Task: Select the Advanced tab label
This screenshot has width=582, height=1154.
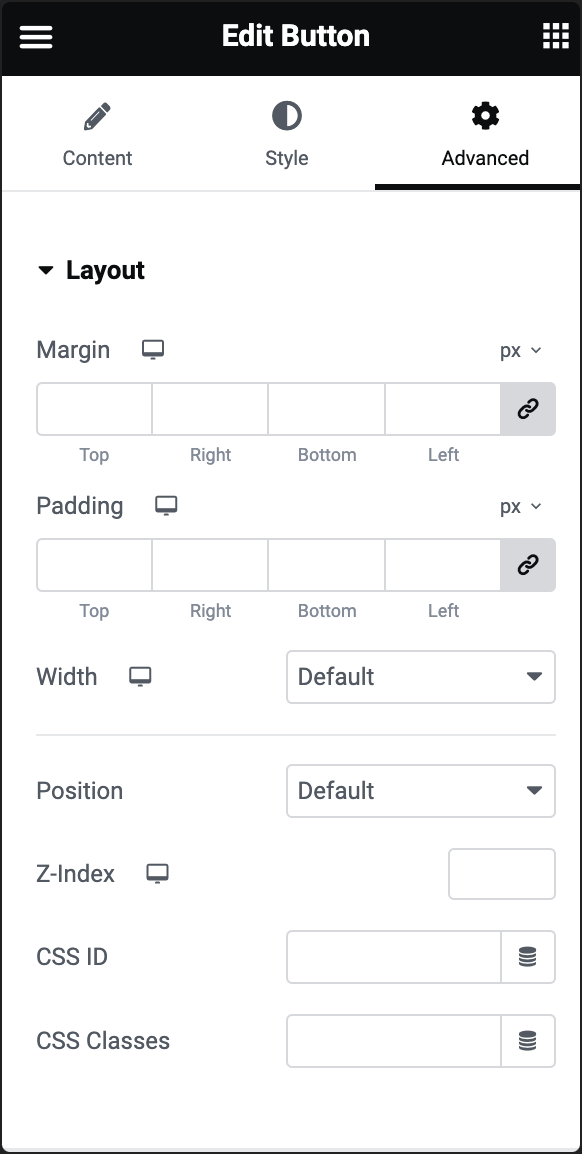Action: click(485, 158)
